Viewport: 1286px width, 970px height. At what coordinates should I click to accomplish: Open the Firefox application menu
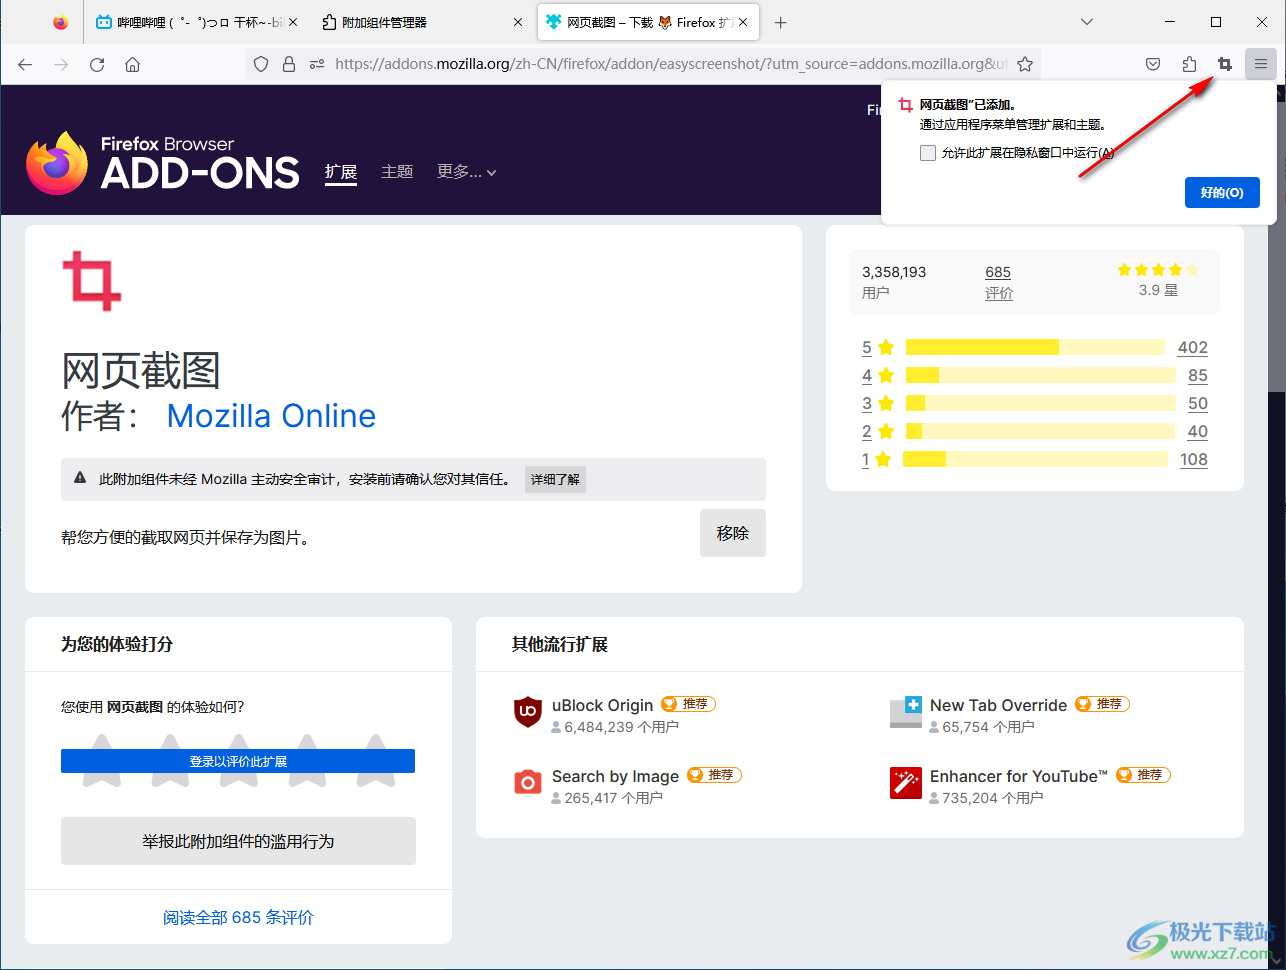[1261, 64]
